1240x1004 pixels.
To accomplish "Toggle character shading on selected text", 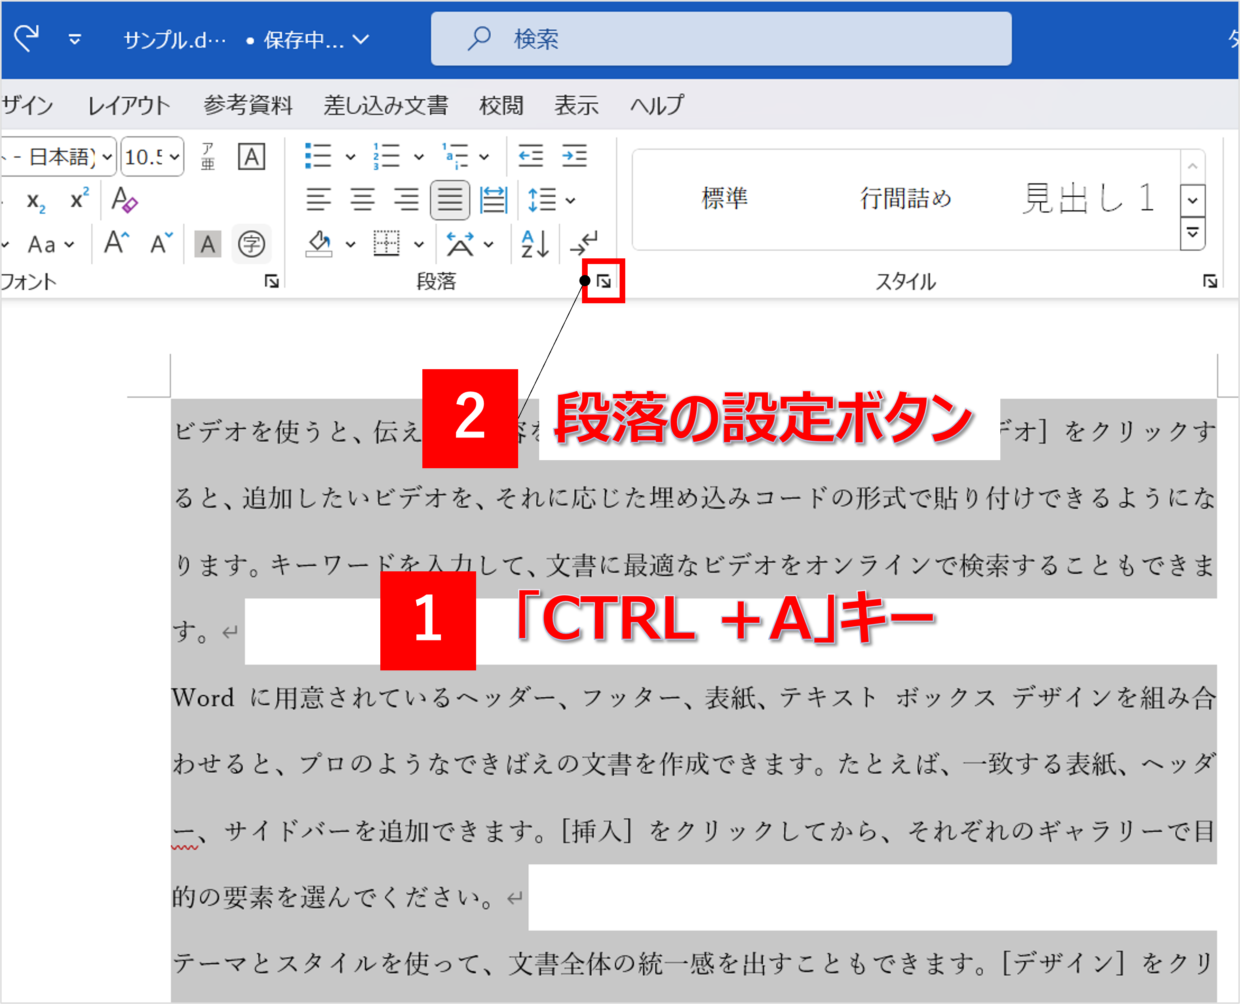I will click(207, 244).
